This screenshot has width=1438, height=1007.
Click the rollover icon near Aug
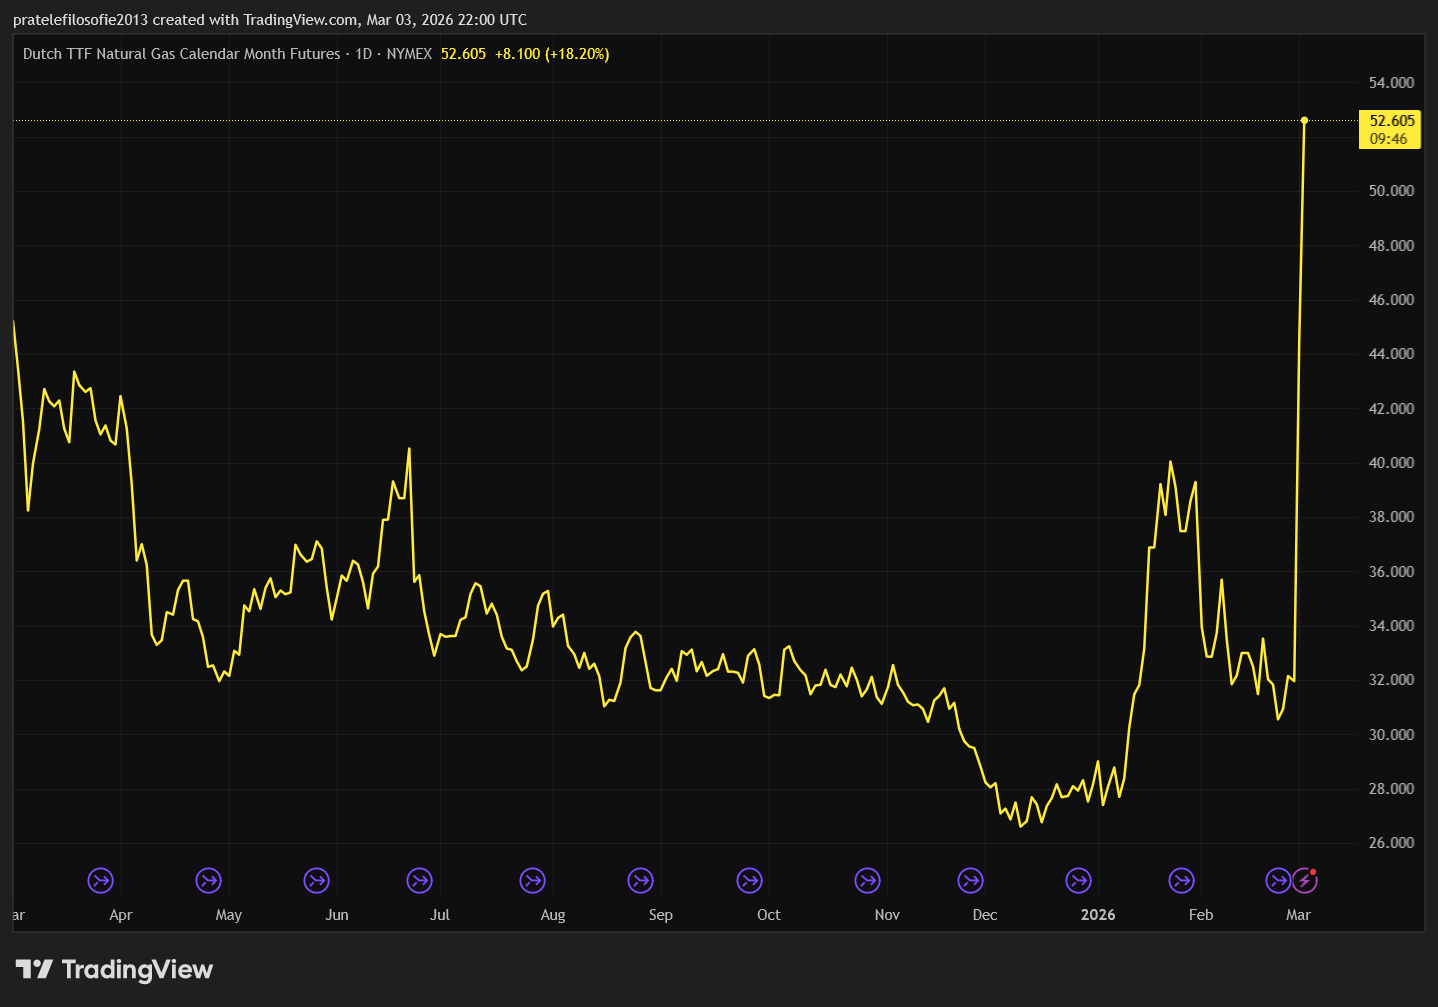click(532, 881)
